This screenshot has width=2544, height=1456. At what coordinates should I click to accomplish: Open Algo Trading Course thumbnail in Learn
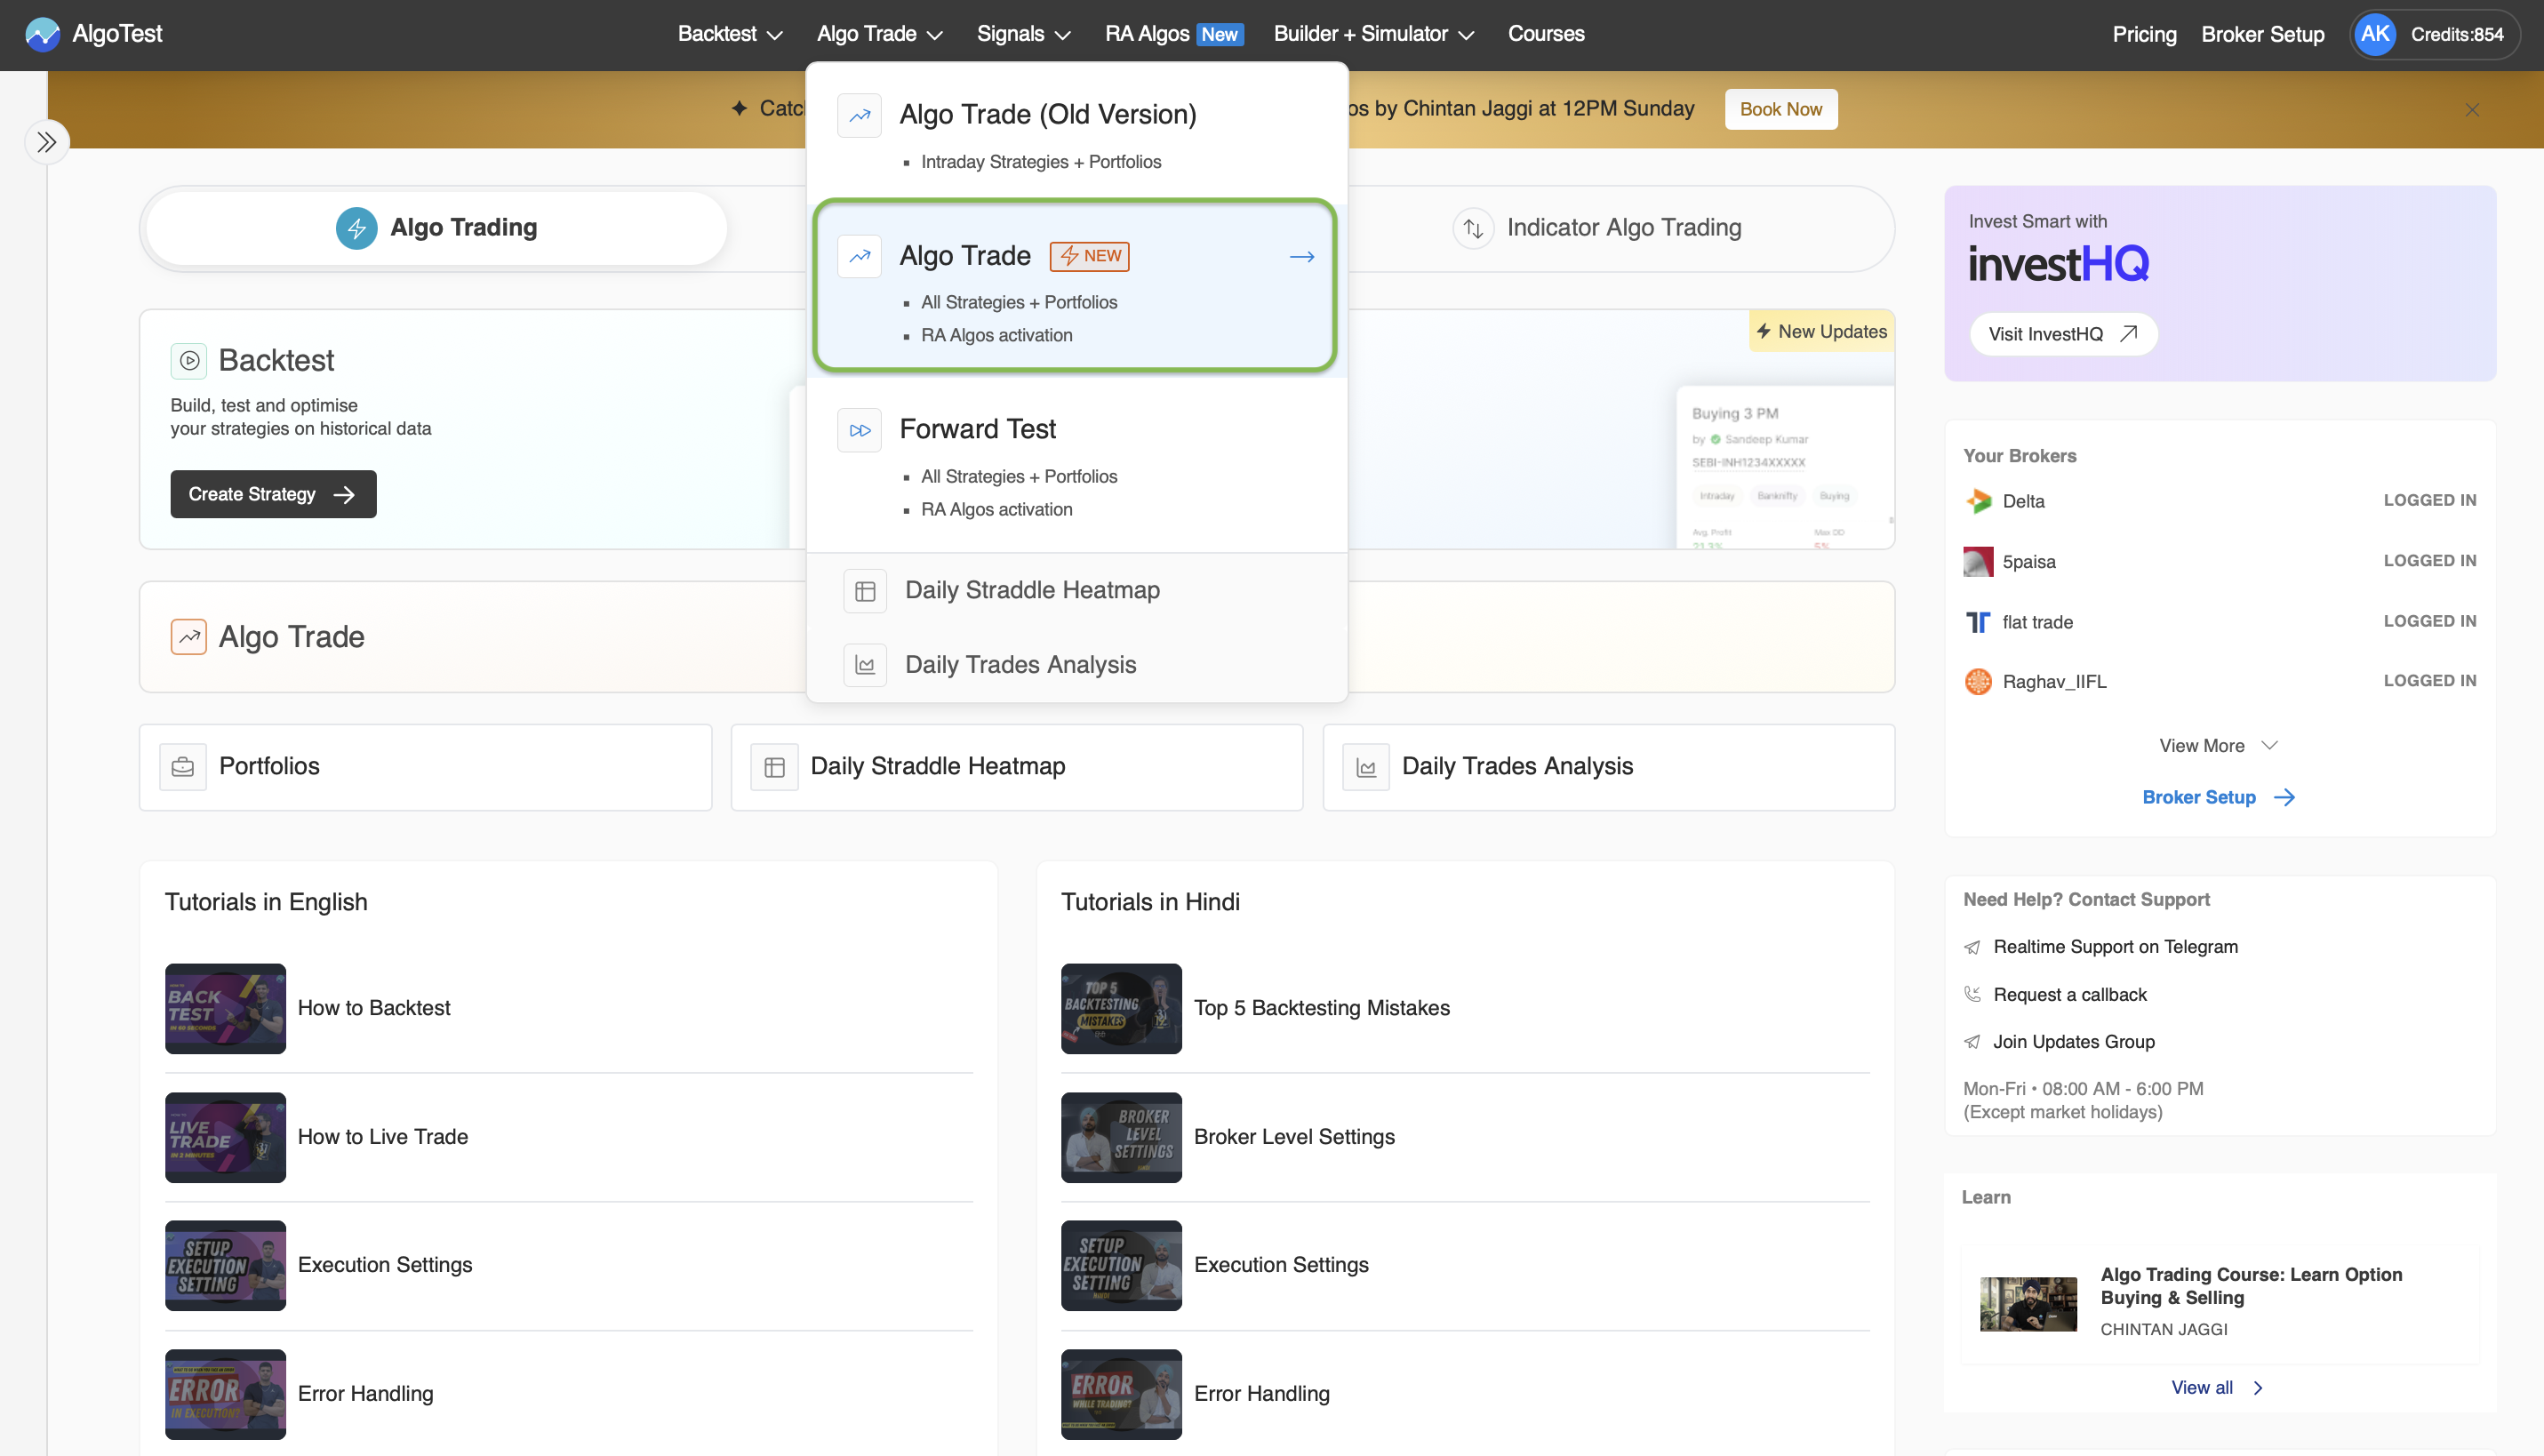coord(2028,1304)
